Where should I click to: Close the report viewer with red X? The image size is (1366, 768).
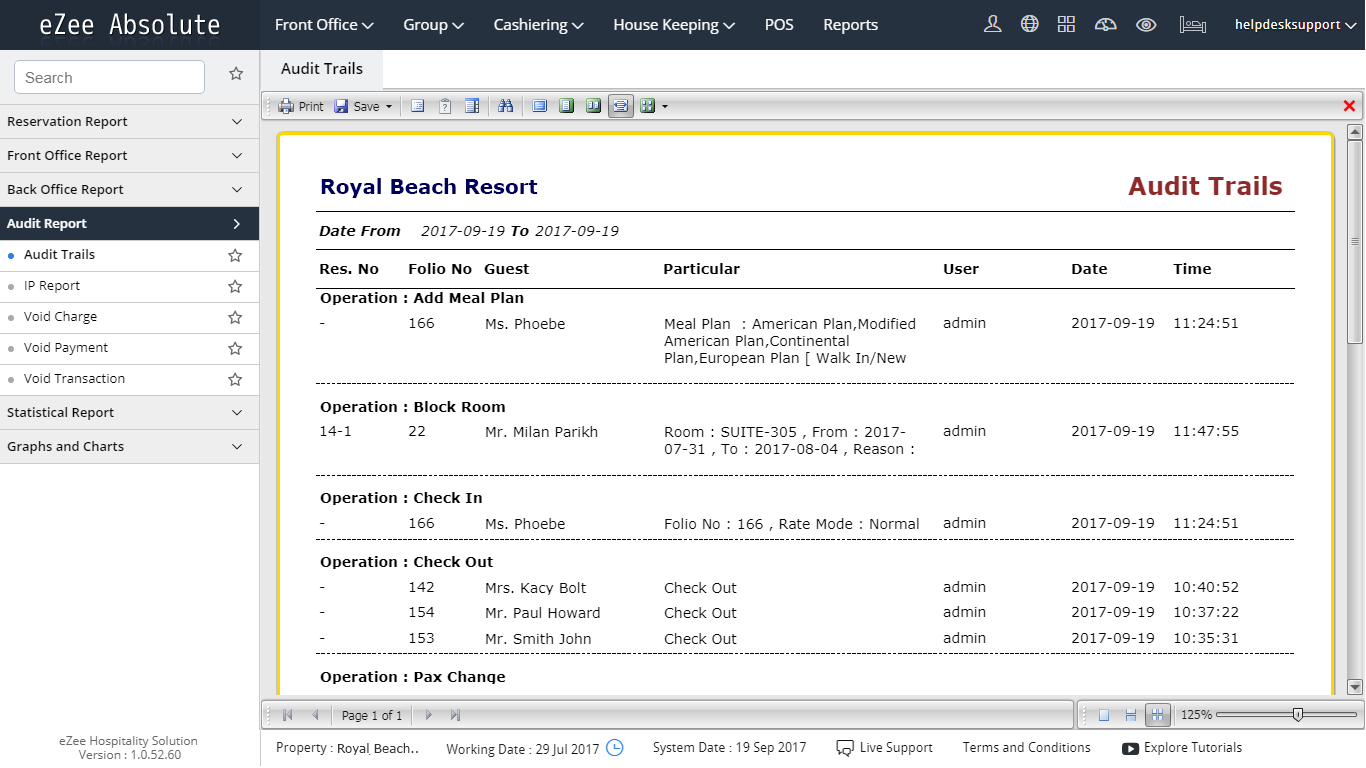pos(1349,106)
